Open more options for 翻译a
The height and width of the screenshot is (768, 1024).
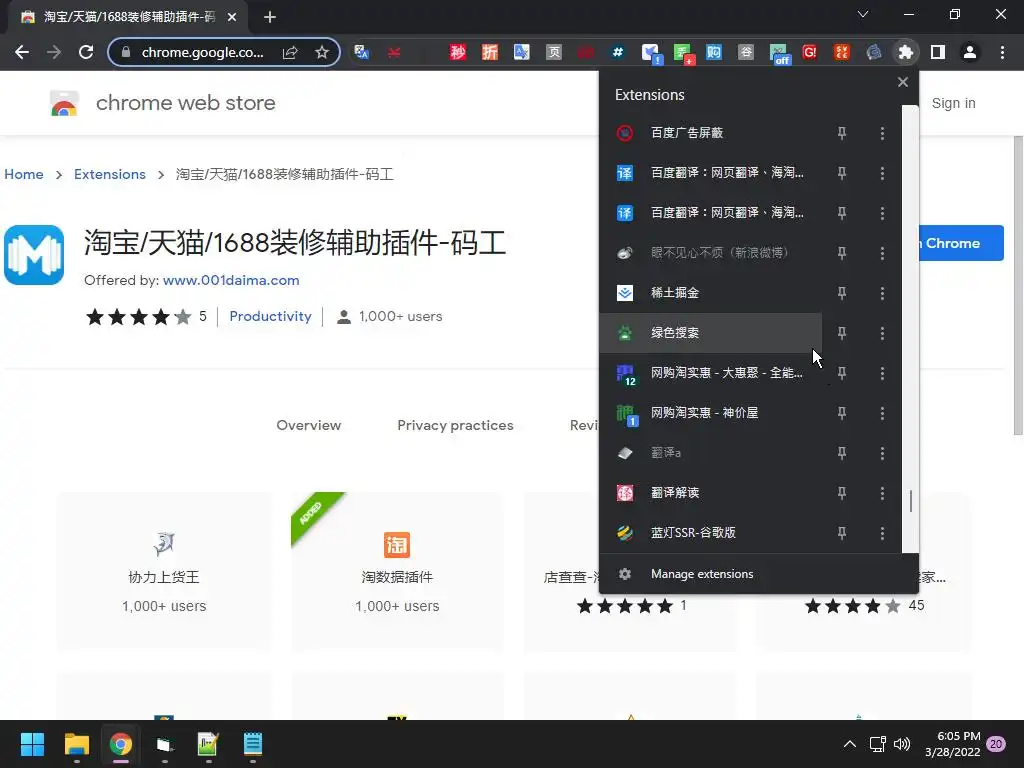pyautogui.click(x=882, y=453)
